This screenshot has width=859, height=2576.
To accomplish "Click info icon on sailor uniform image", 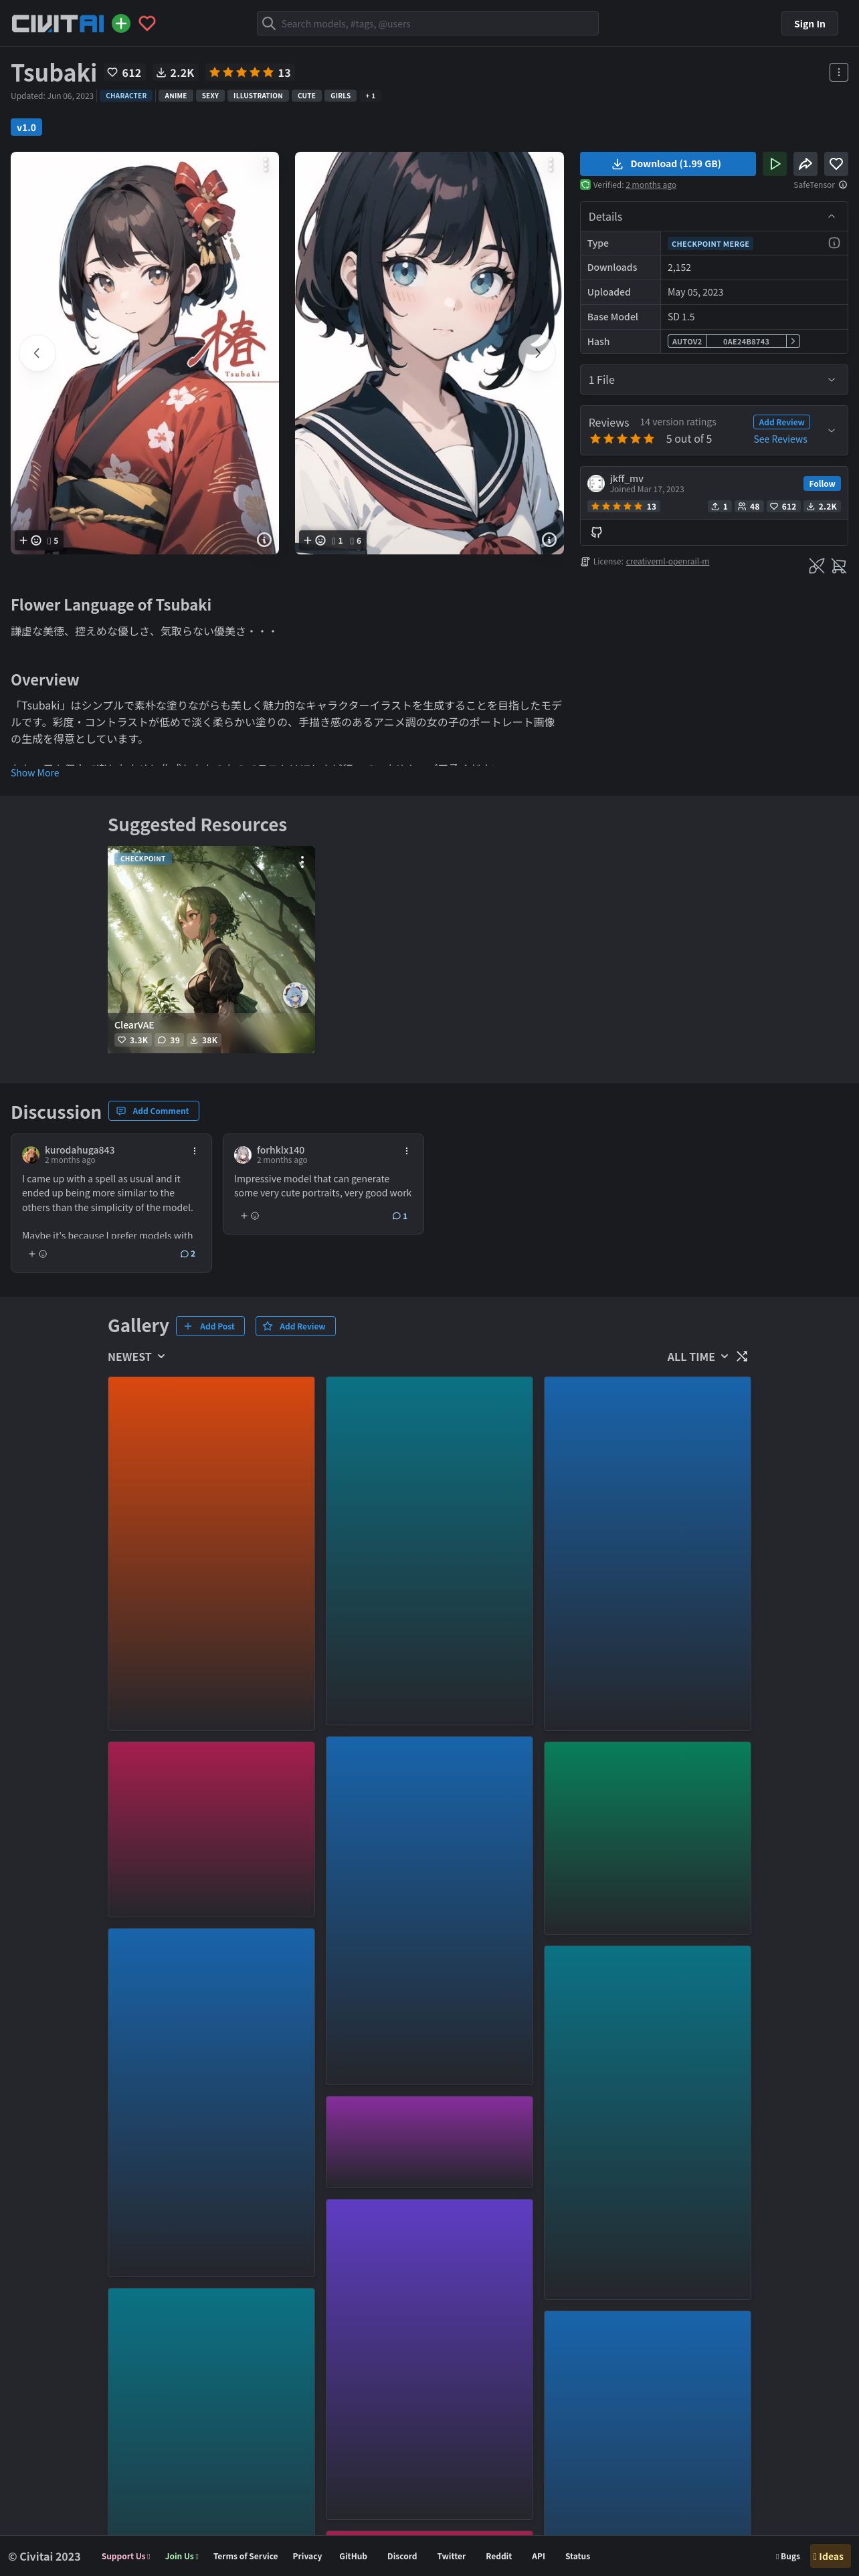I will [x=548, y=539].
